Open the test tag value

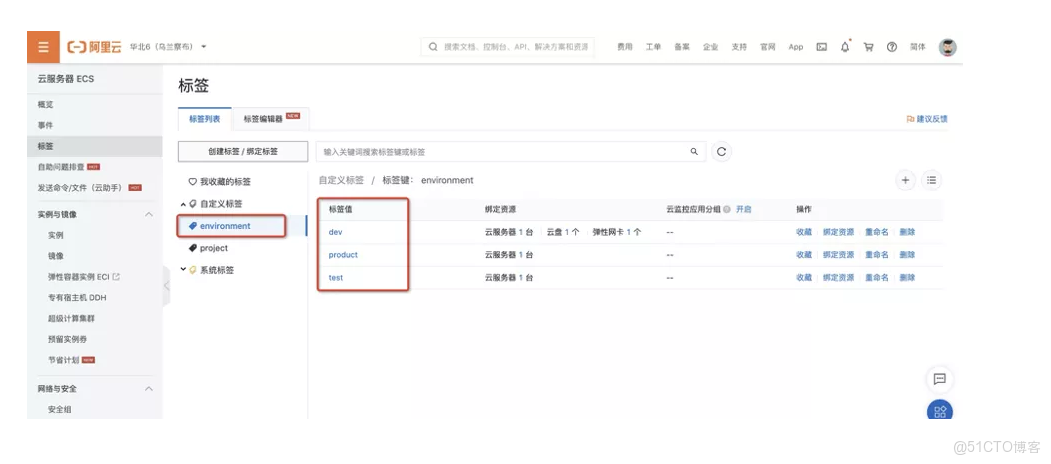pyautogui.click(x=336, y=278)
